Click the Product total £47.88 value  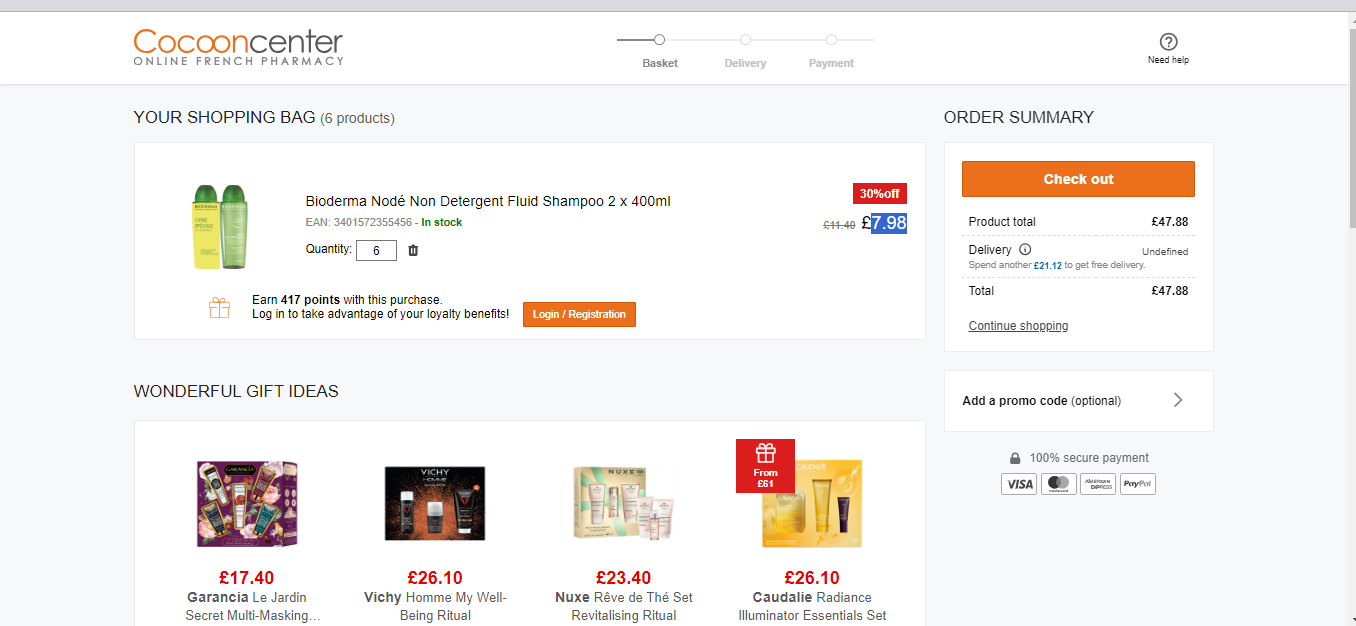[x=1170, y=222]
